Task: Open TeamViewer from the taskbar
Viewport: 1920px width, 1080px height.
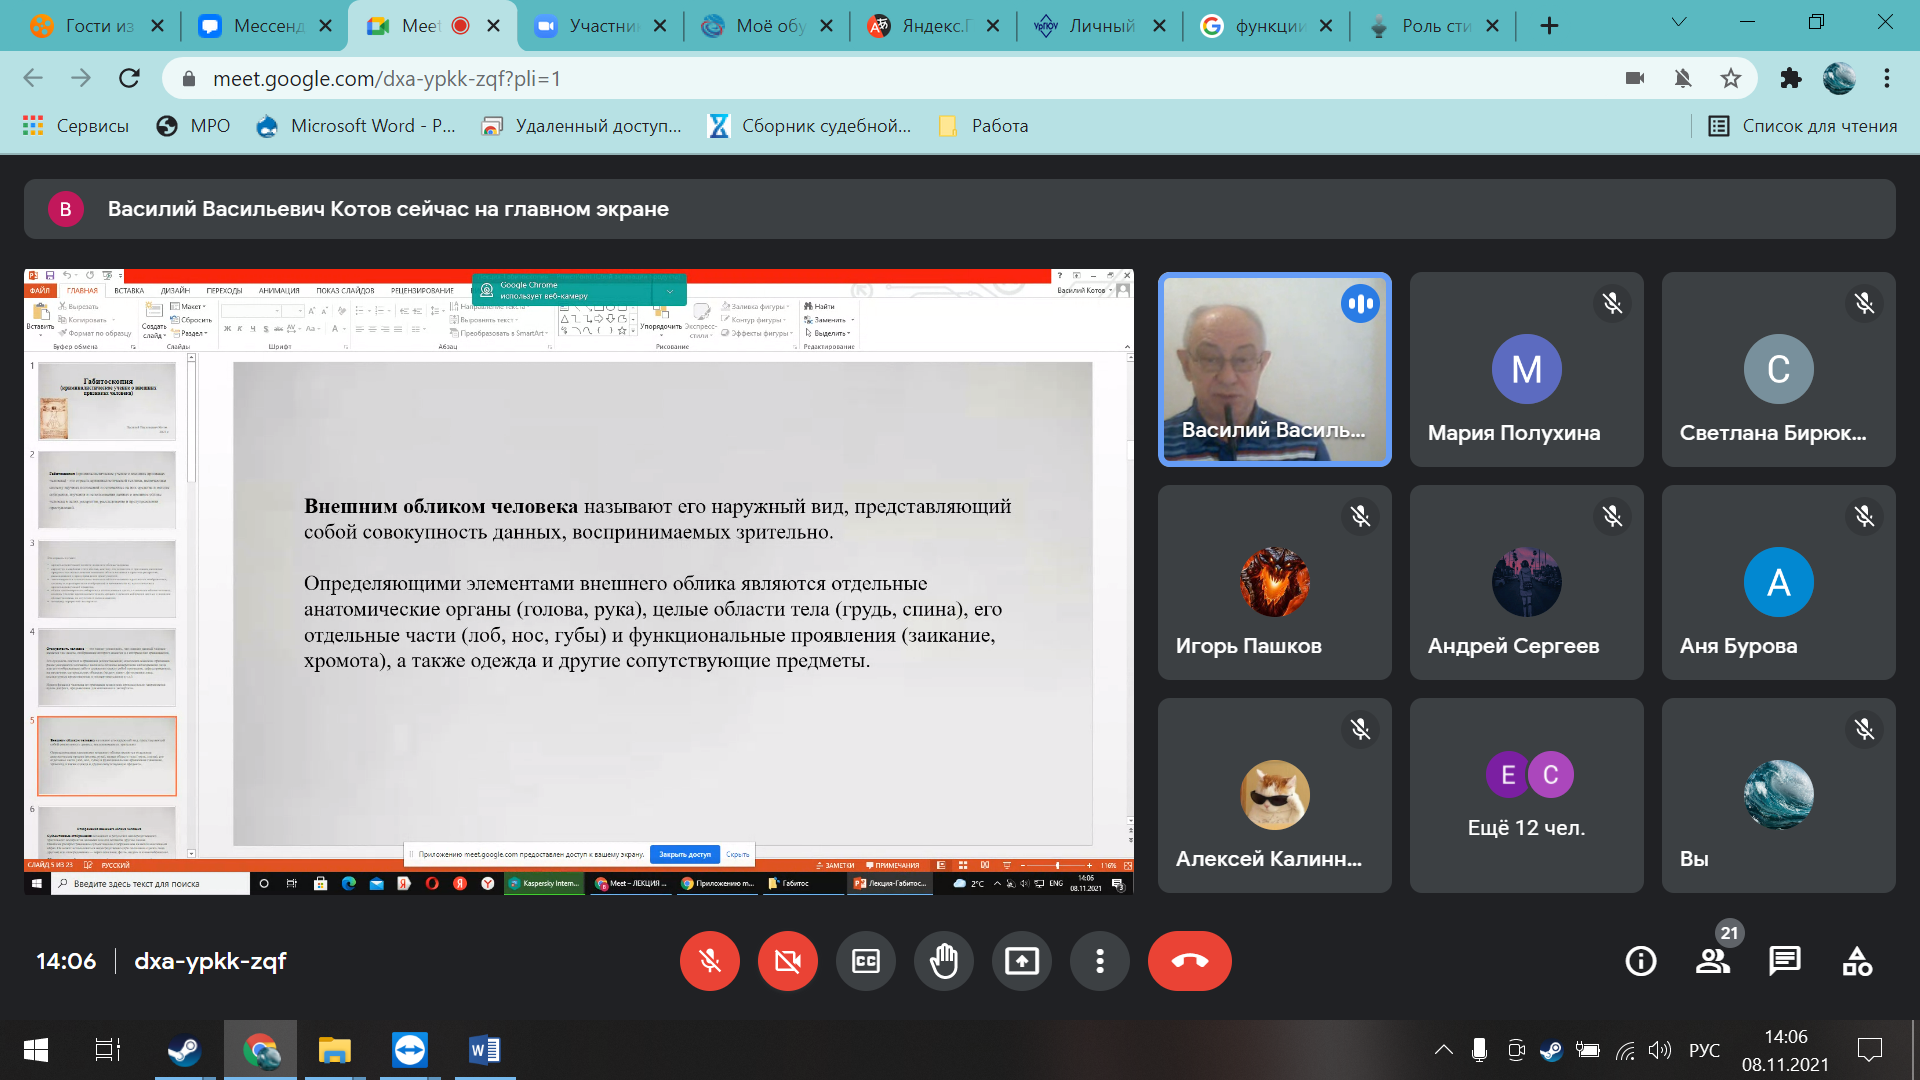Action: (410, 1050)
